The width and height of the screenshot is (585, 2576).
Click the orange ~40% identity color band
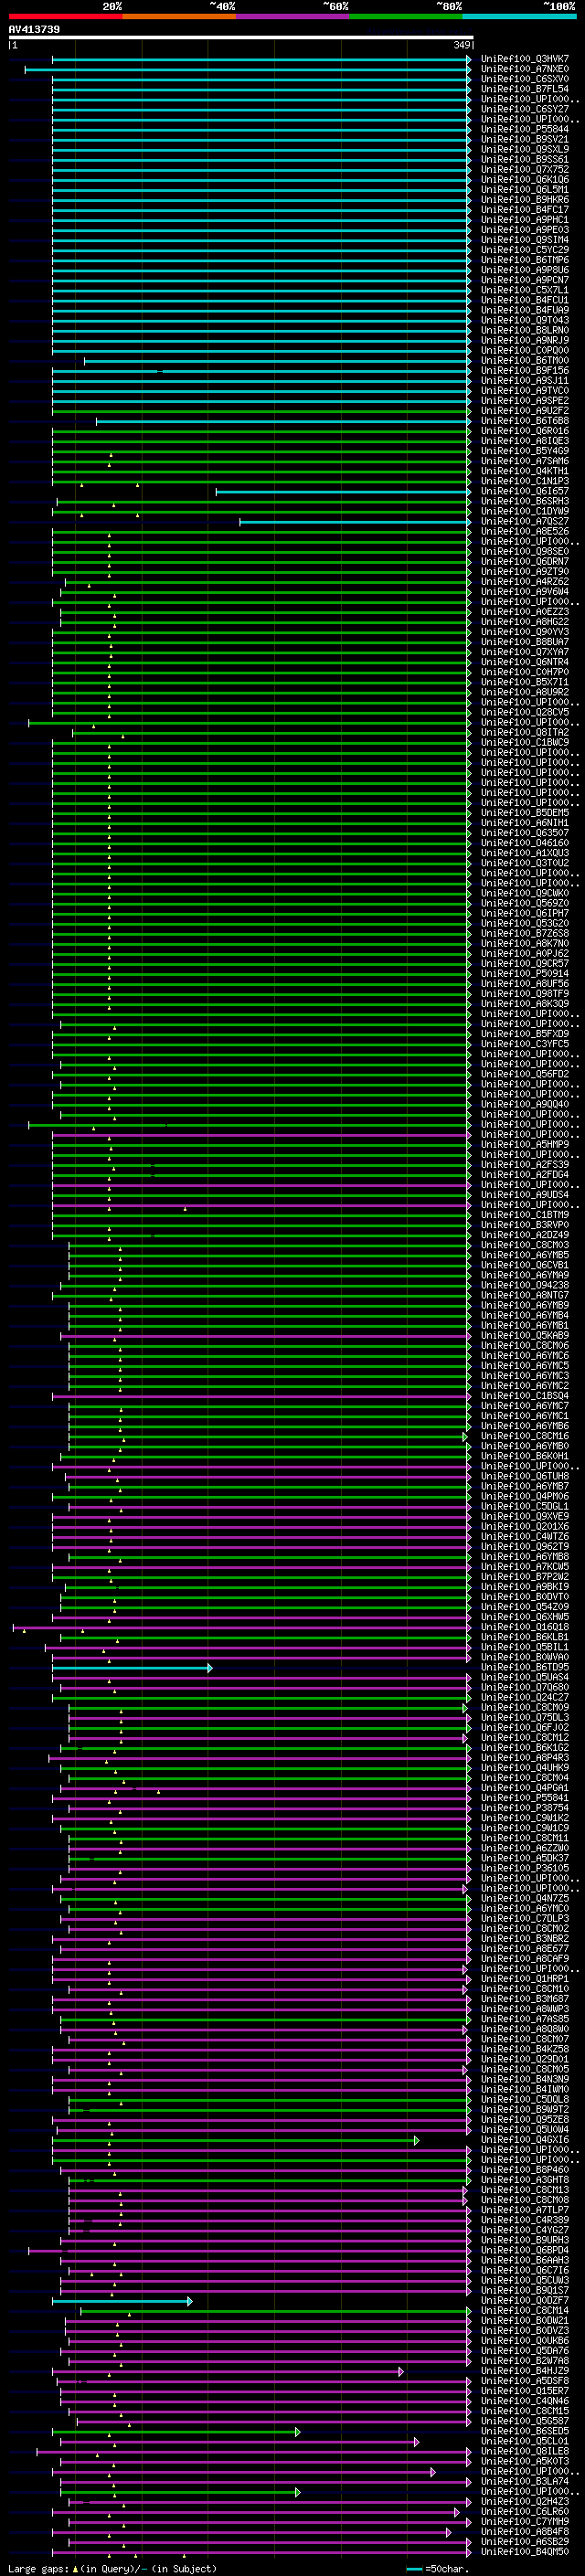179,16
